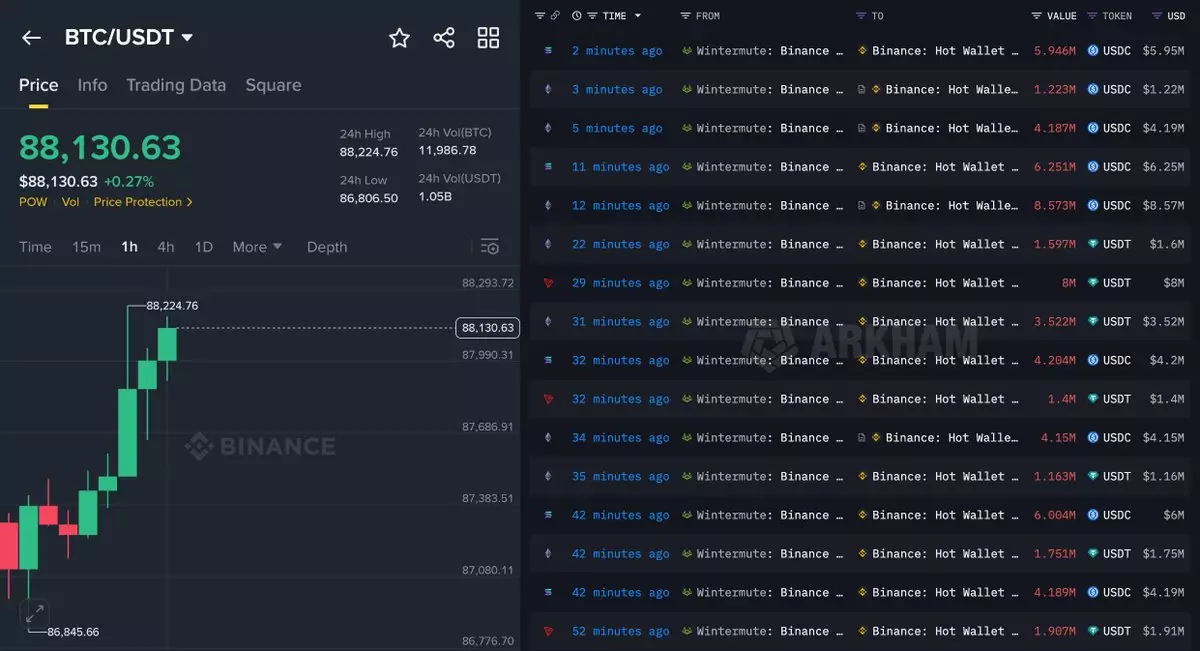Open Price Protection details link
The image size is (1200, 651).
143,202
